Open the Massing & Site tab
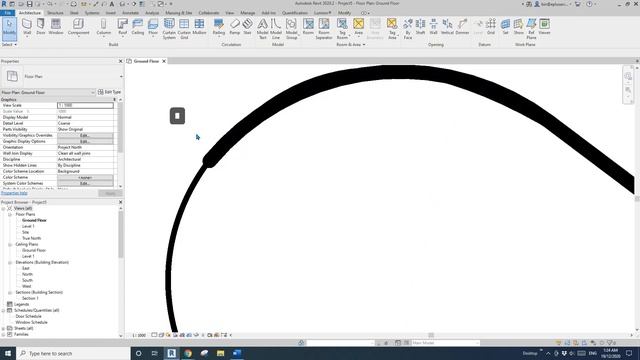This screenshot has height=360, width=640. point(179,13)
